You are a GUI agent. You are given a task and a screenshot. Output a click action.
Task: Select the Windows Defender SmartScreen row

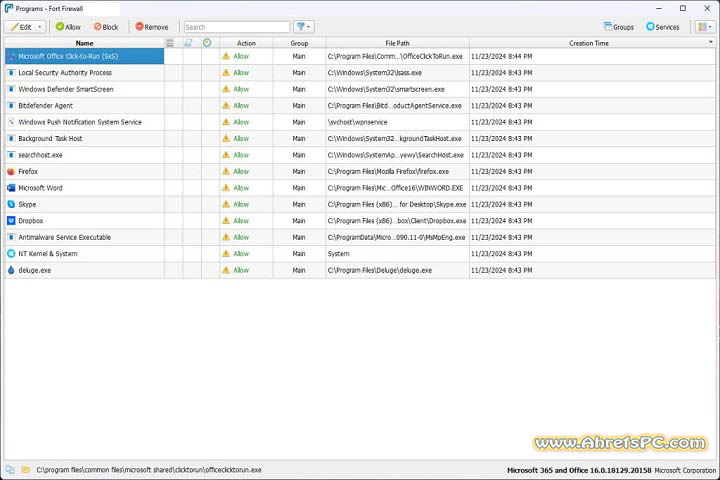pos(360,89)
